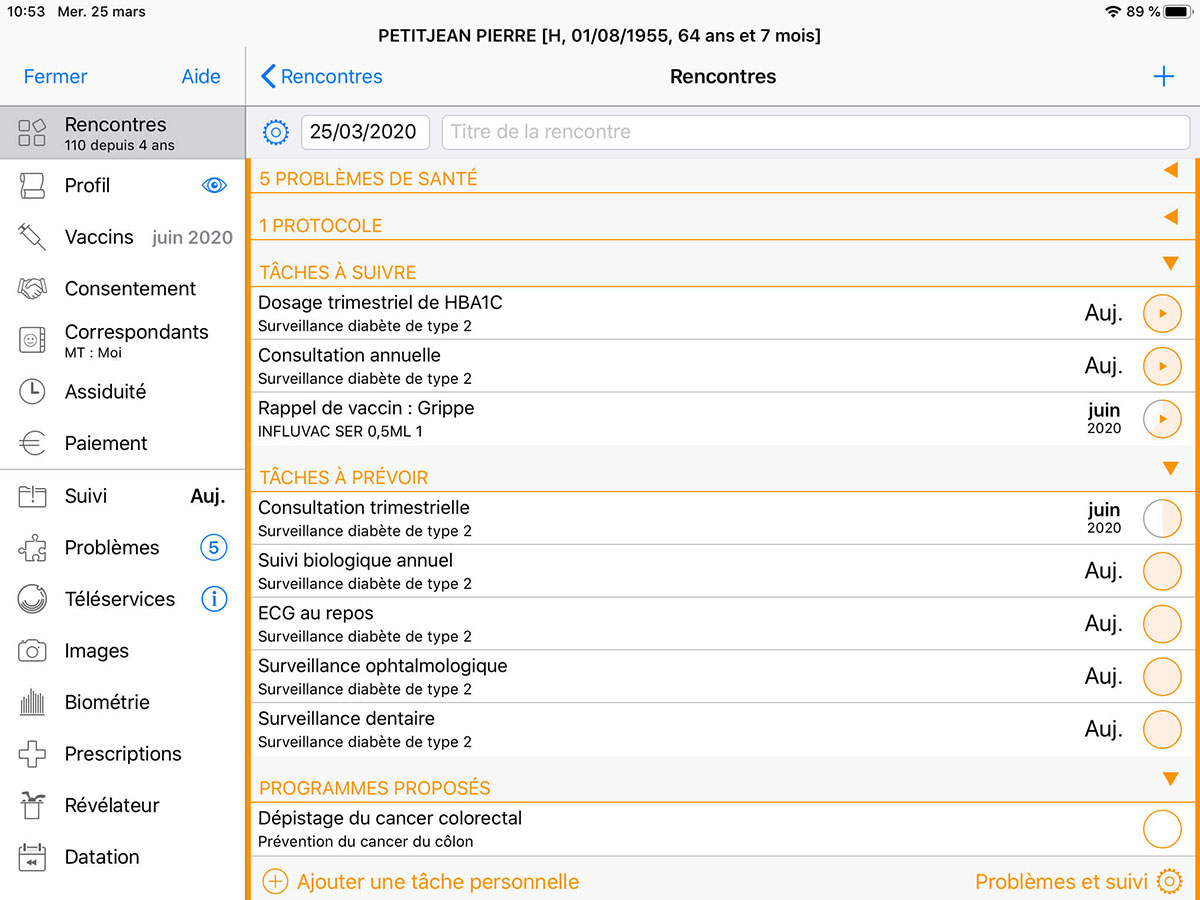The height and width of the screenshot is (900, 1200).
Task: Toggle the Profil eye visibility icon
Action: 214,186
